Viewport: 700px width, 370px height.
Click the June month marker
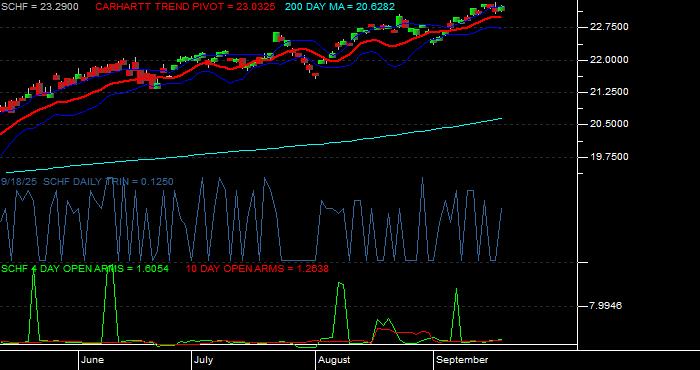93,360
